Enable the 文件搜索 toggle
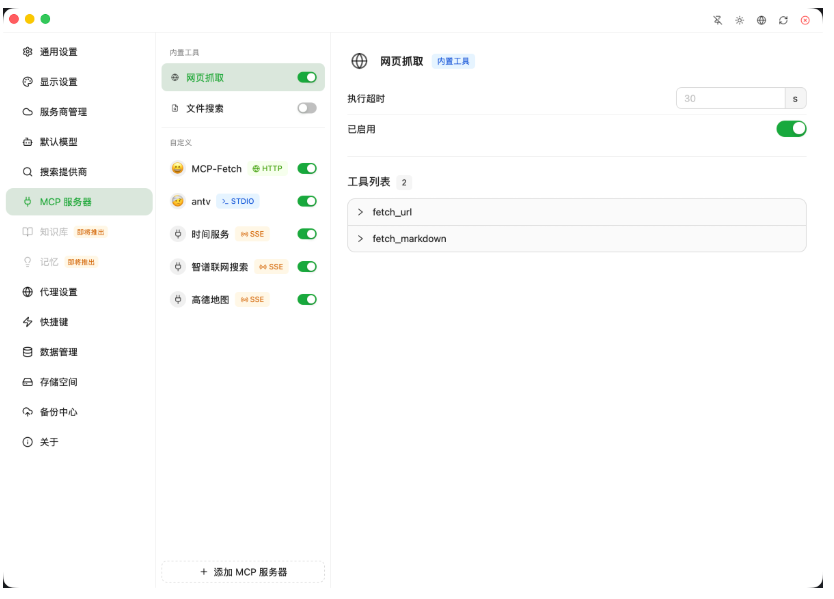 (x=307, y=109)
